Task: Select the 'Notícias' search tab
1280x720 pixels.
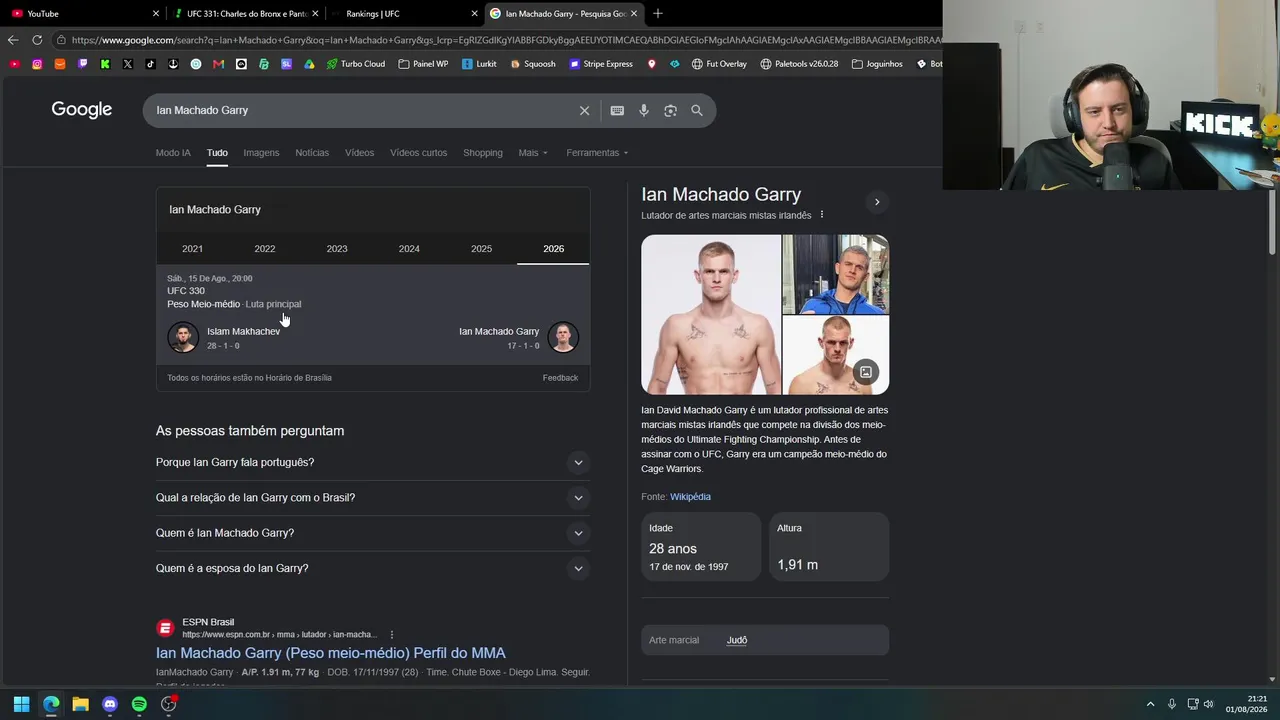Action: tap(312, 153)
